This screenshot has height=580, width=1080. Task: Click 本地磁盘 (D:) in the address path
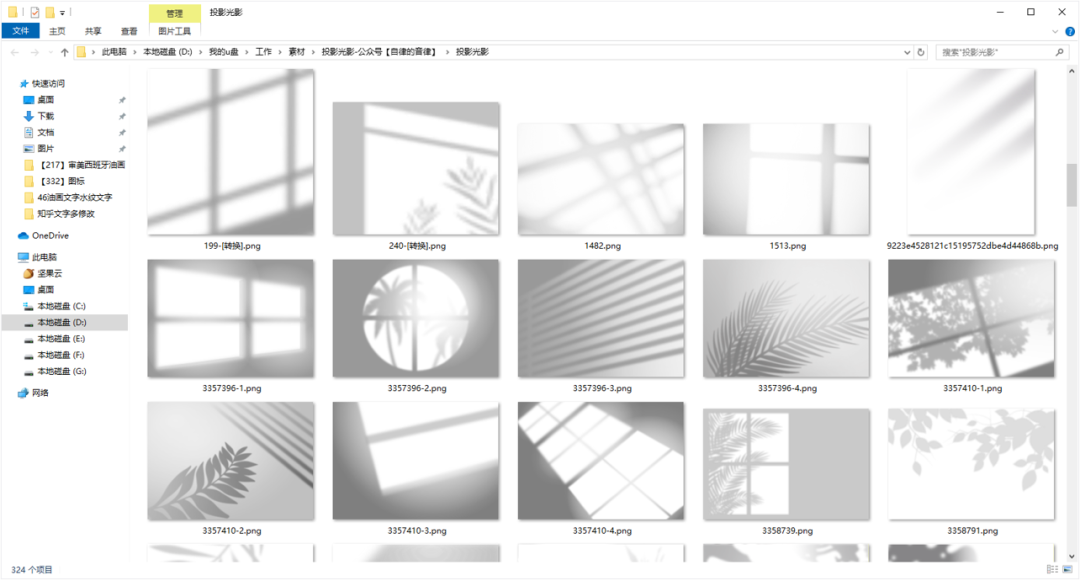(x=167, y=52)
